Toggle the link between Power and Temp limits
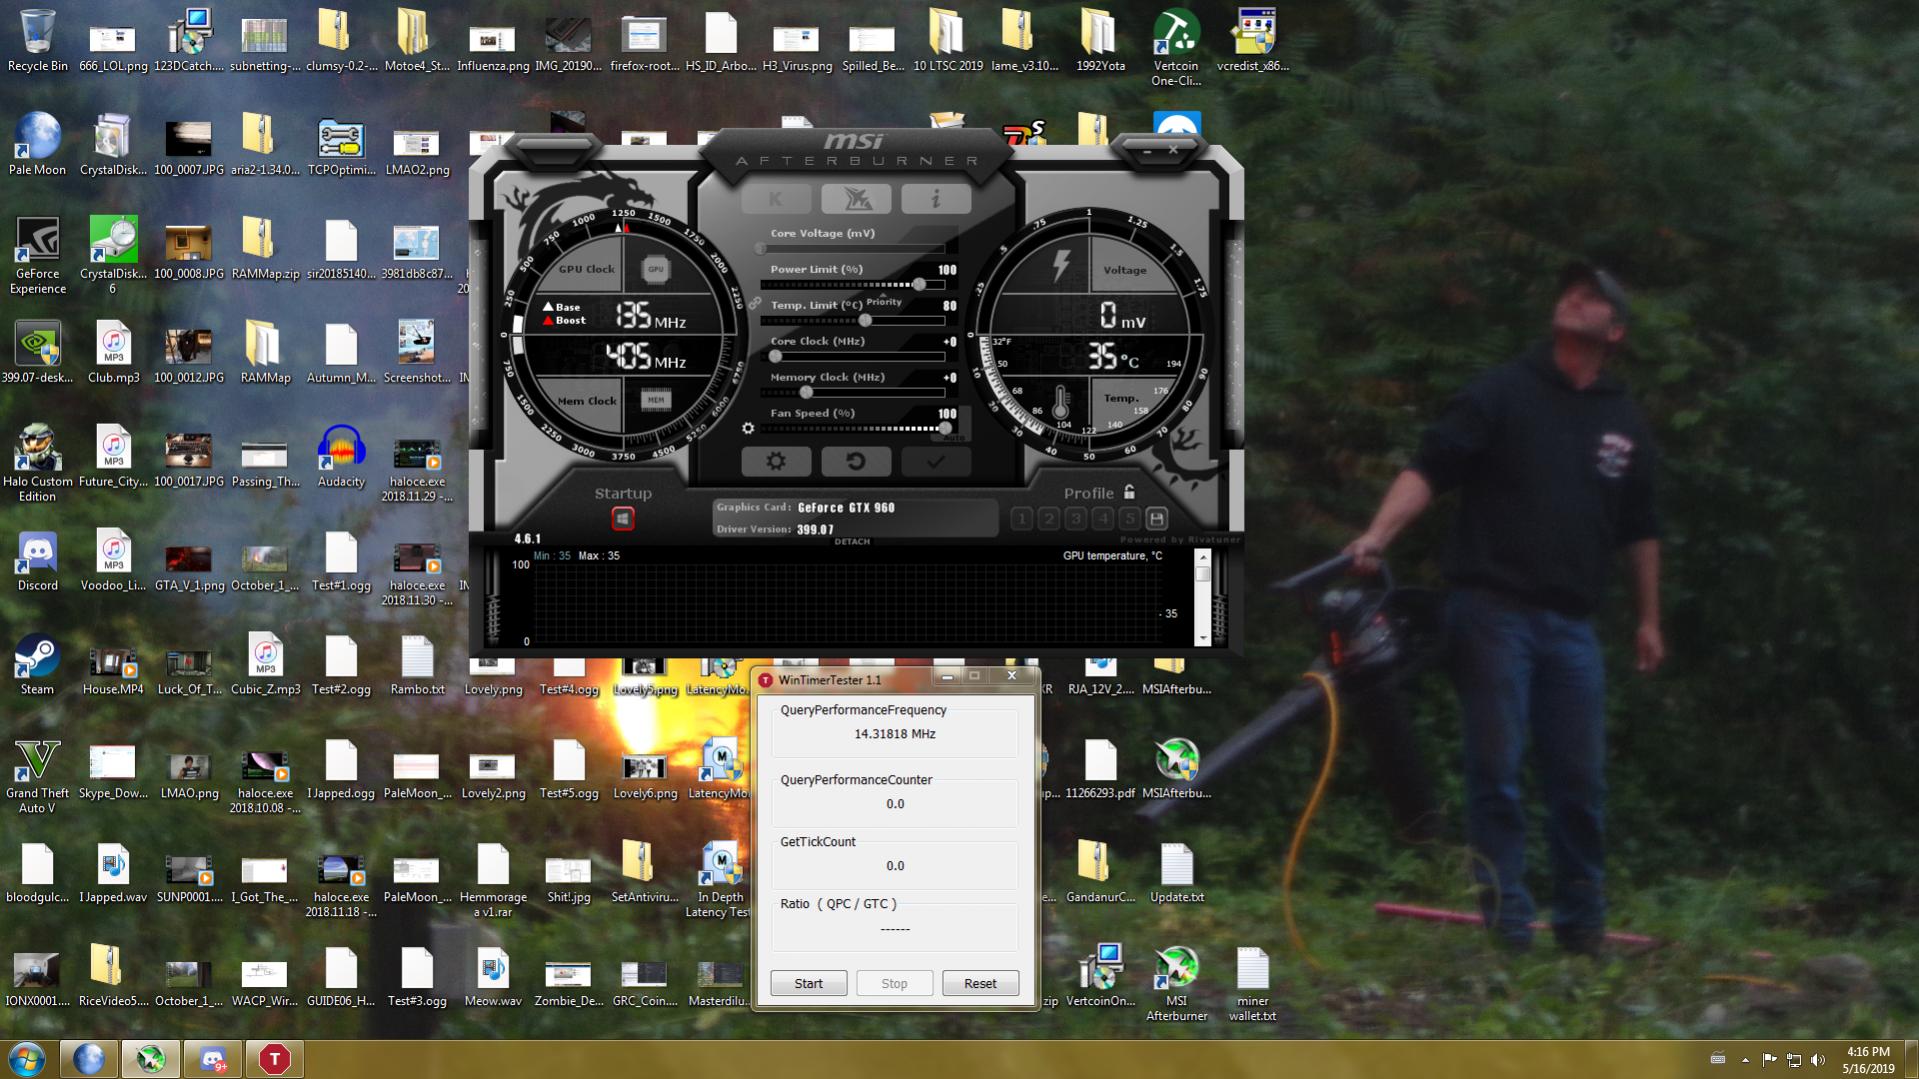Screen dimensions: 1919x1079 click(x=755, y=302)
